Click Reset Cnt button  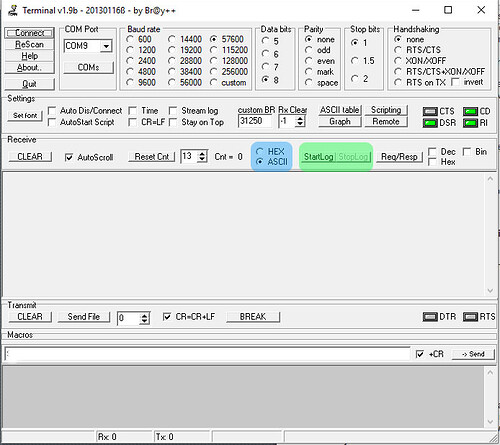coord(152,157)
